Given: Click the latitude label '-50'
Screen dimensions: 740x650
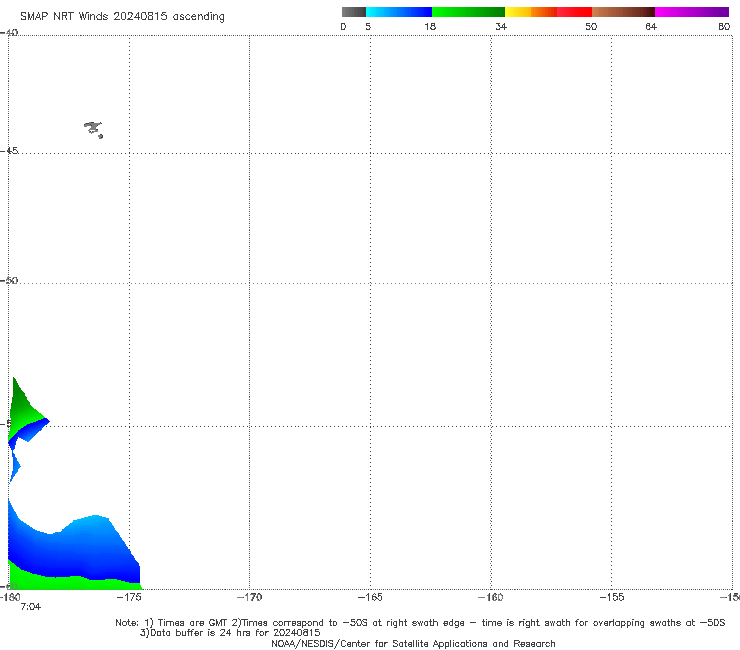Looking at the screenshot, I should 9,280.
